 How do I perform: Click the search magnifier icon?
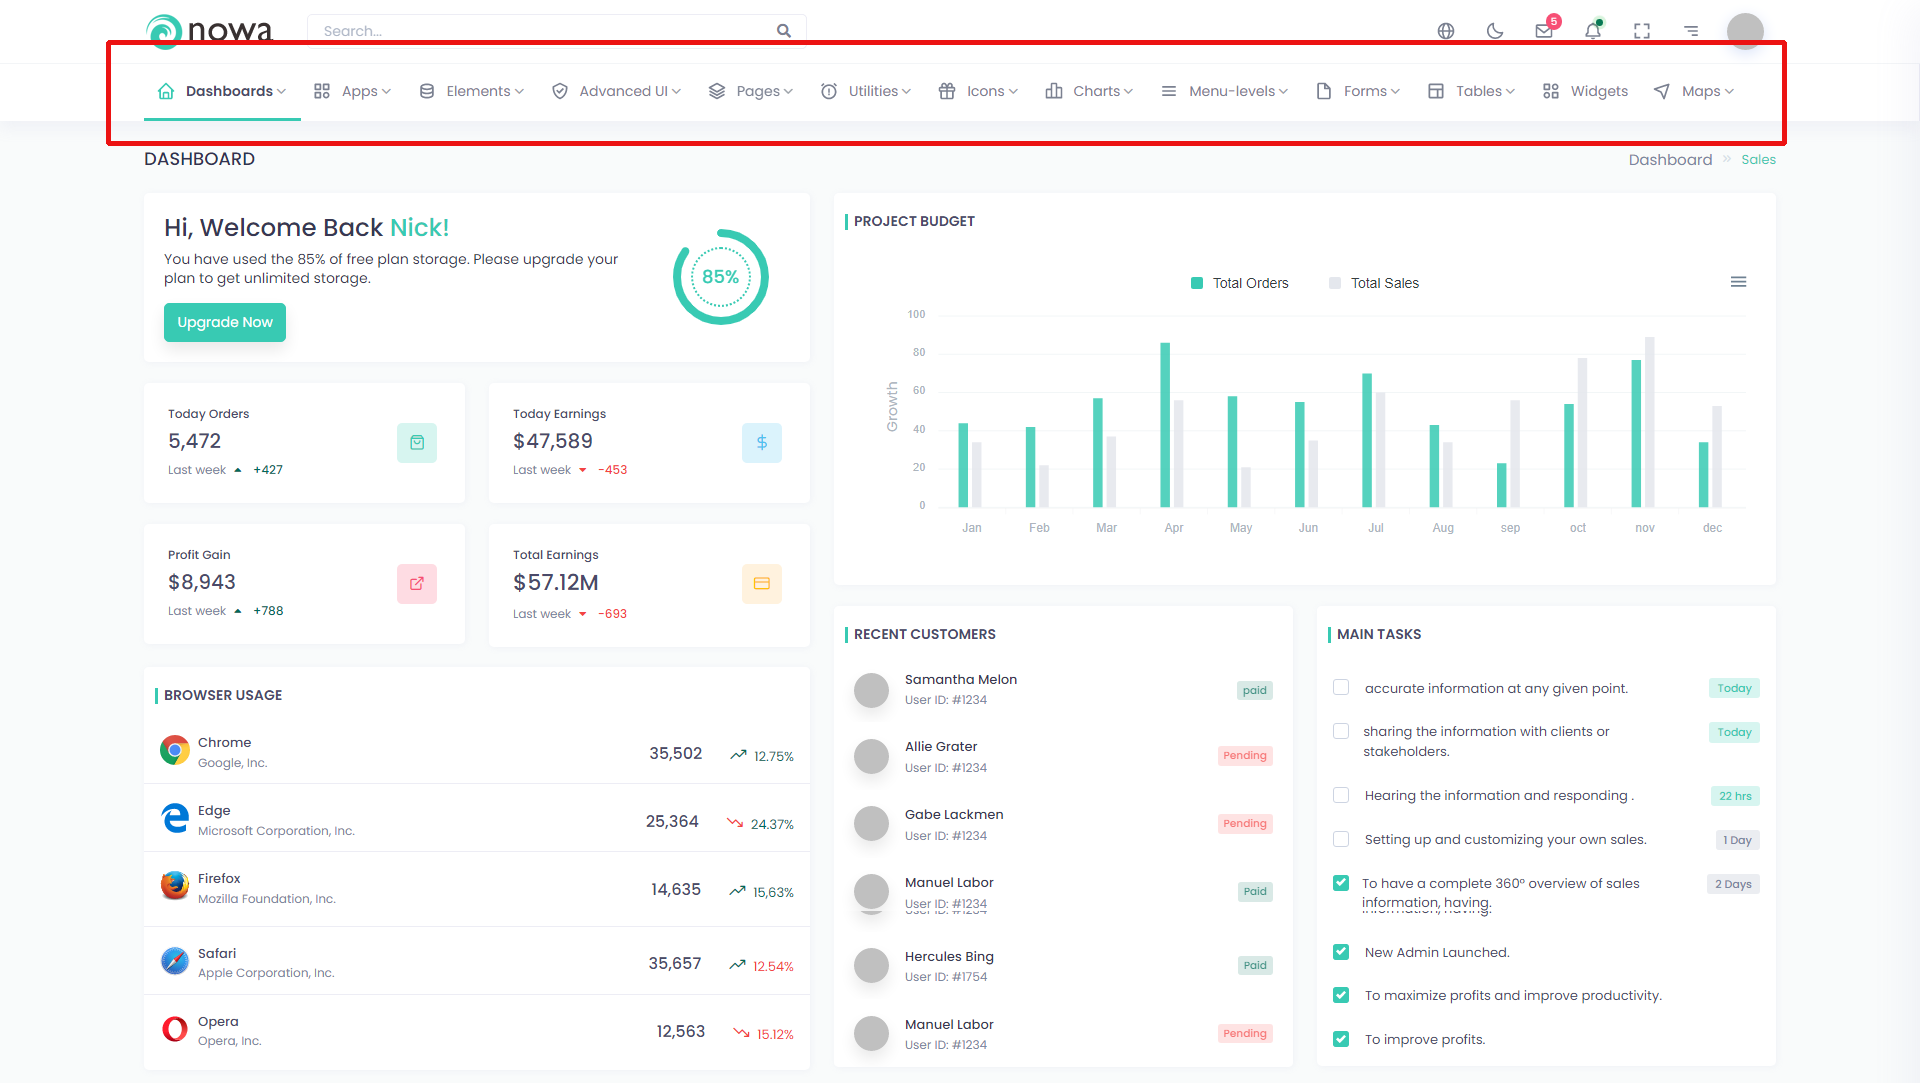pos(784,31)
